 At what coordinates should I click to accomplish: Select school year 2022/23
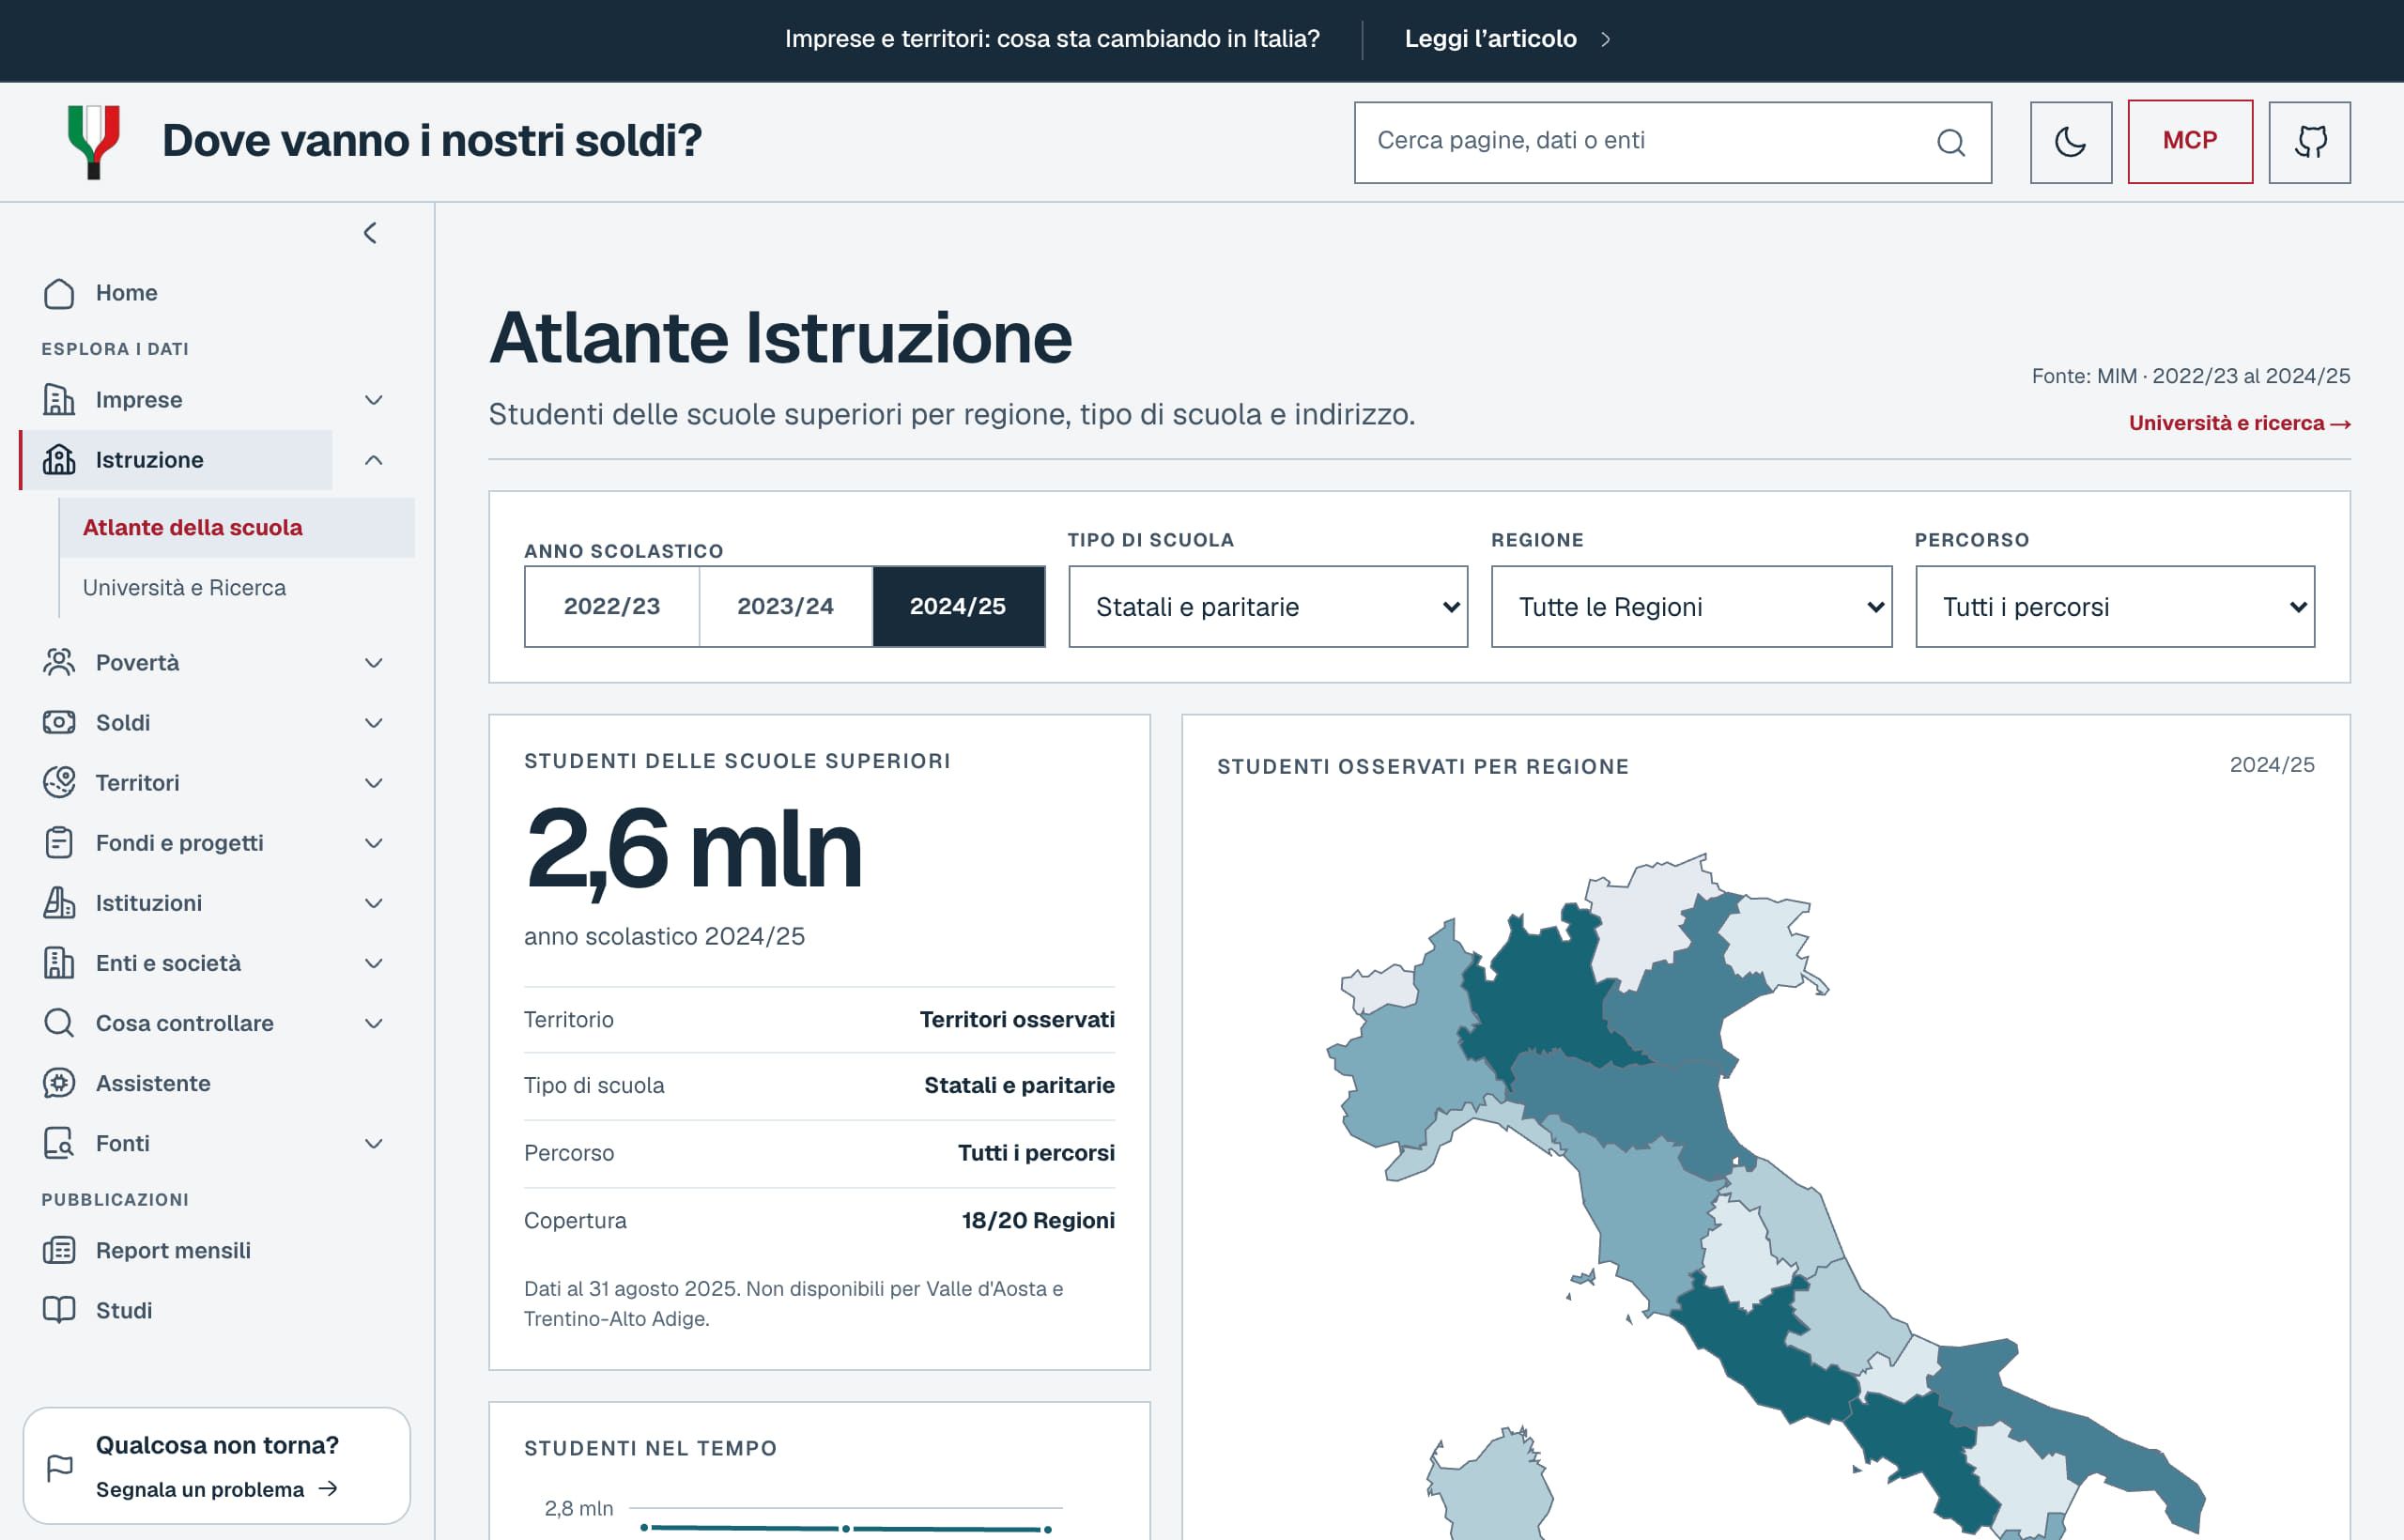coord(612,607)
